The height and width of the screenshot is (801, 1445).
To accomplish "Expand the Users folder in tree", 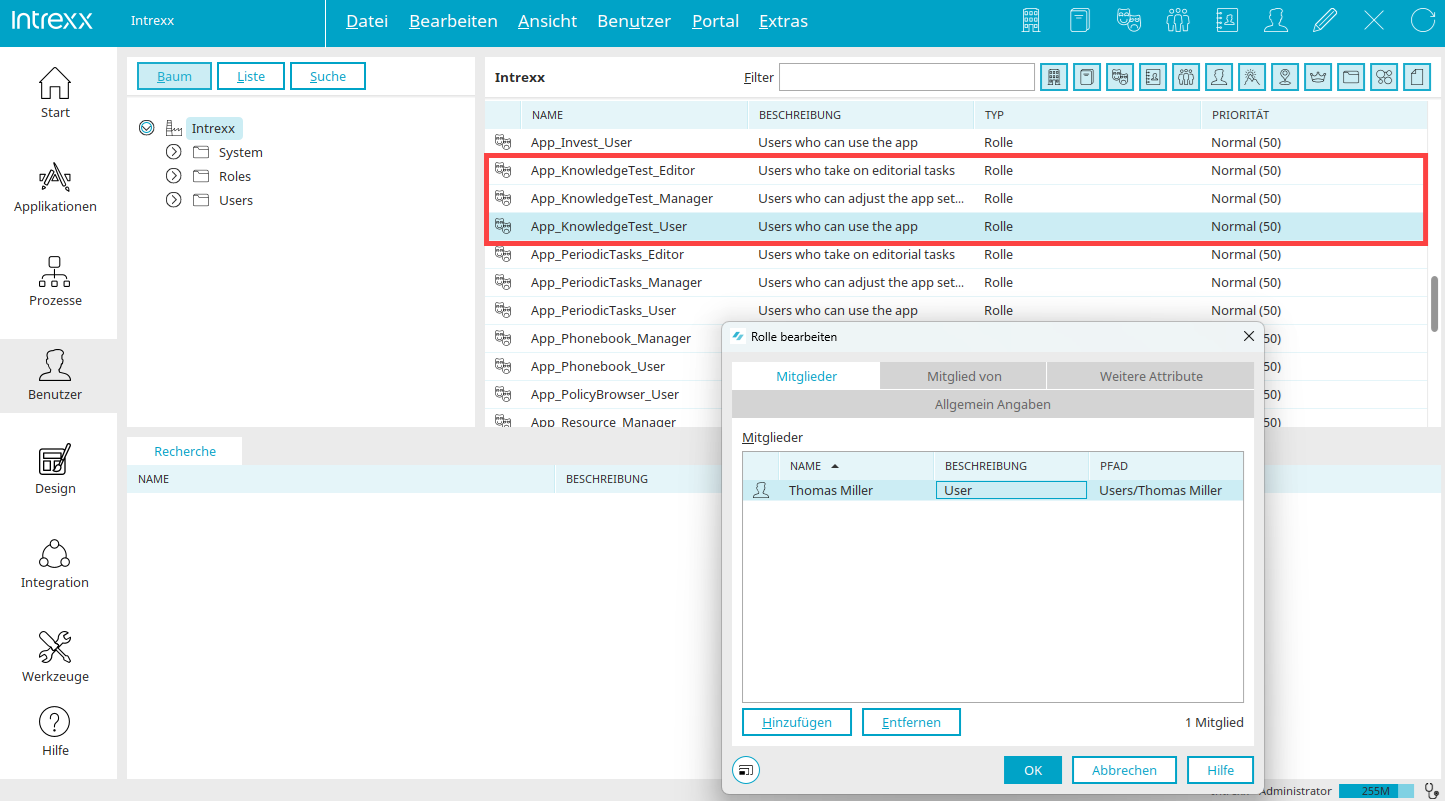I will 173,200.
